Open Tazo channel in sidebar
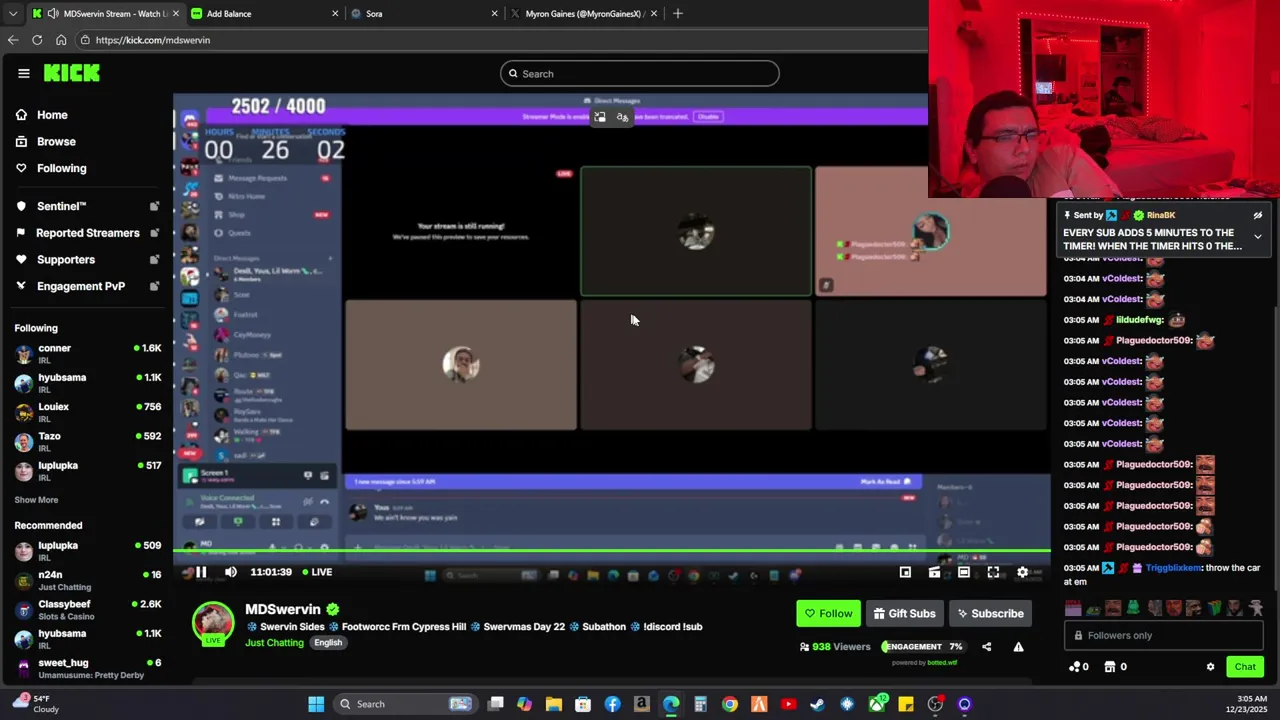 point(87,441)
